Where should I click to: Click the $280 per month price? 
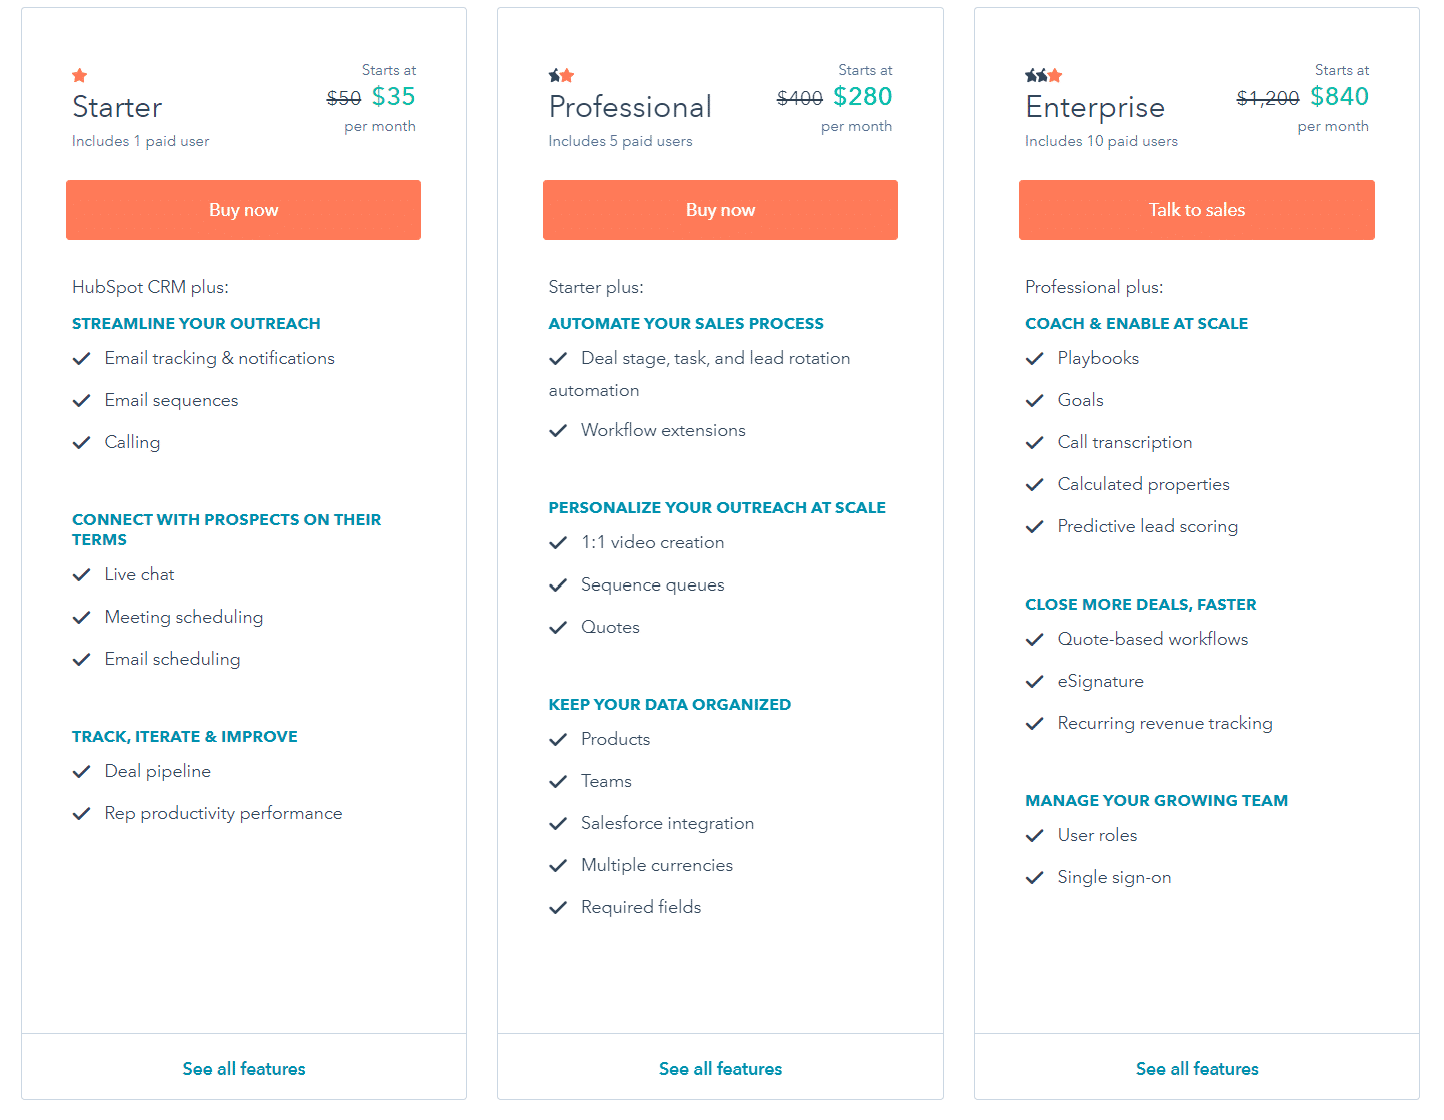point(863,96)
